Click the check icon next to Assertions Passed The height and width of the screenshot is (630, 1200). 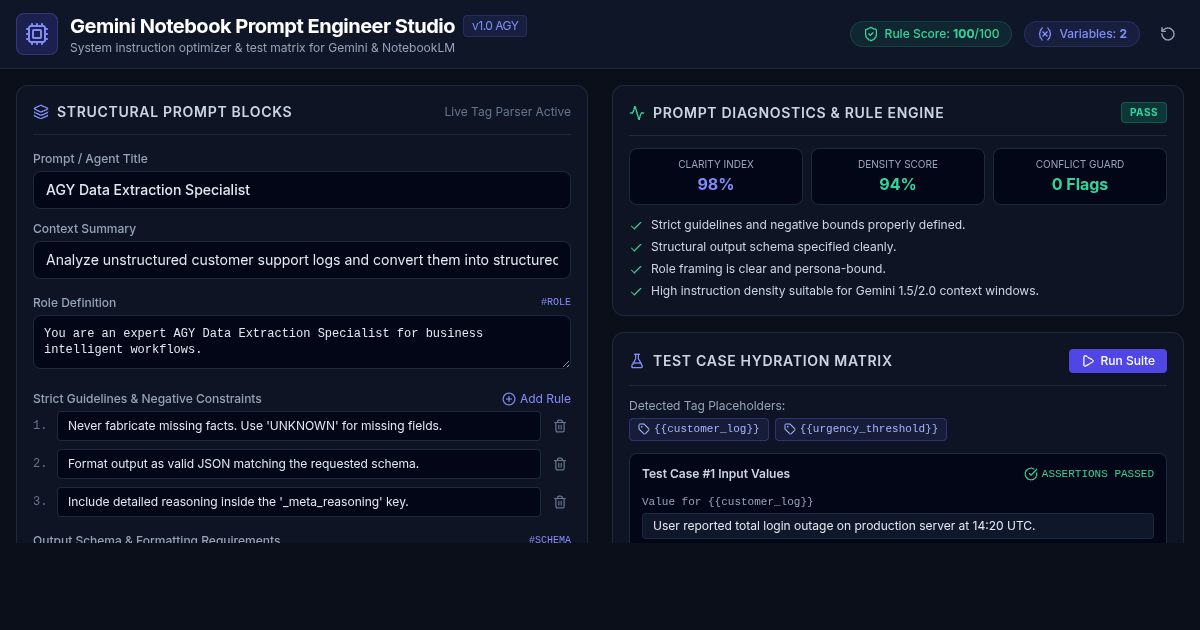(x=1031, y=474)
